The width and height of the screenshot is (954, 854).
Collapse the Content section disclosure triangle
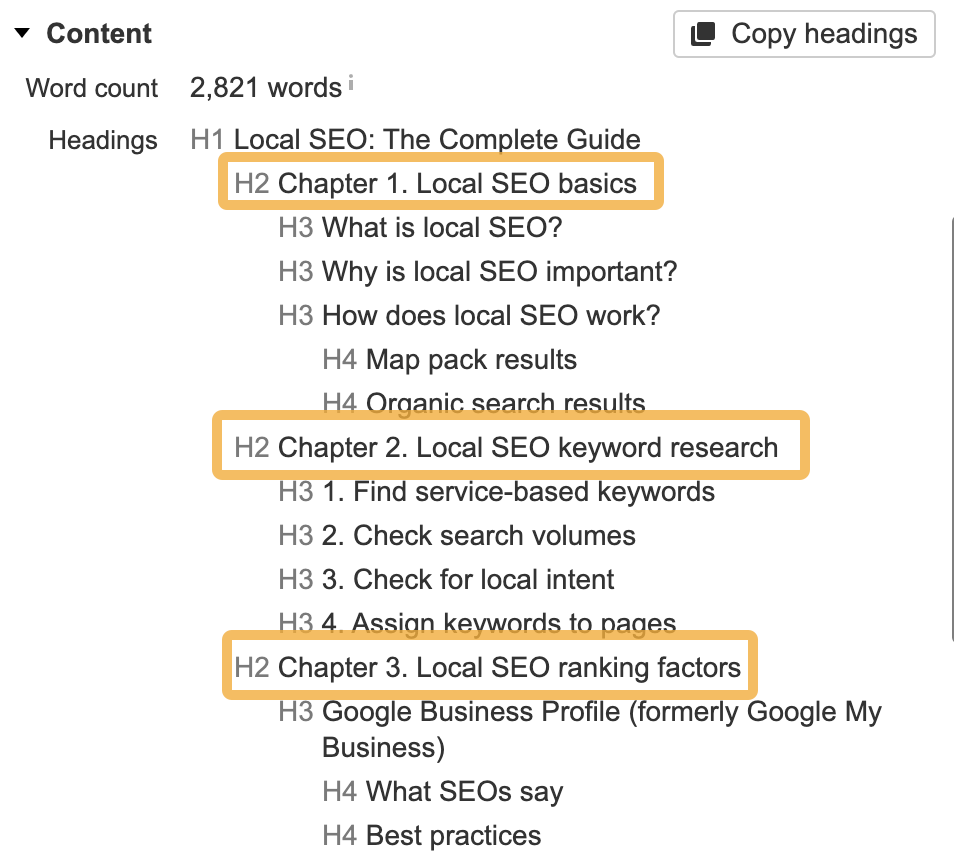coord(22,32)
